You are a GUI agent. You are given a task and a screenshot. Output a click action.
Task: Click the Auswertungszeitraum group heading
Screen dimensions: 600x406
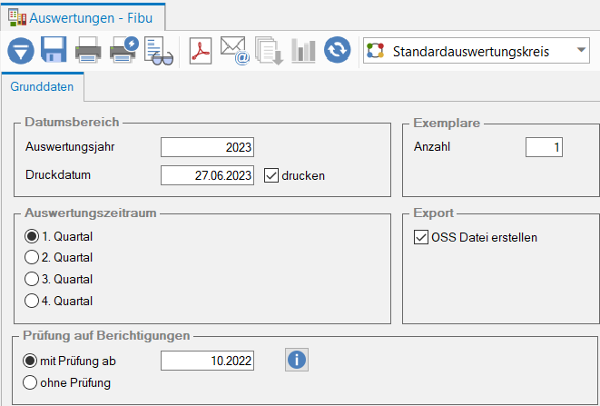(x=90, y=213)
